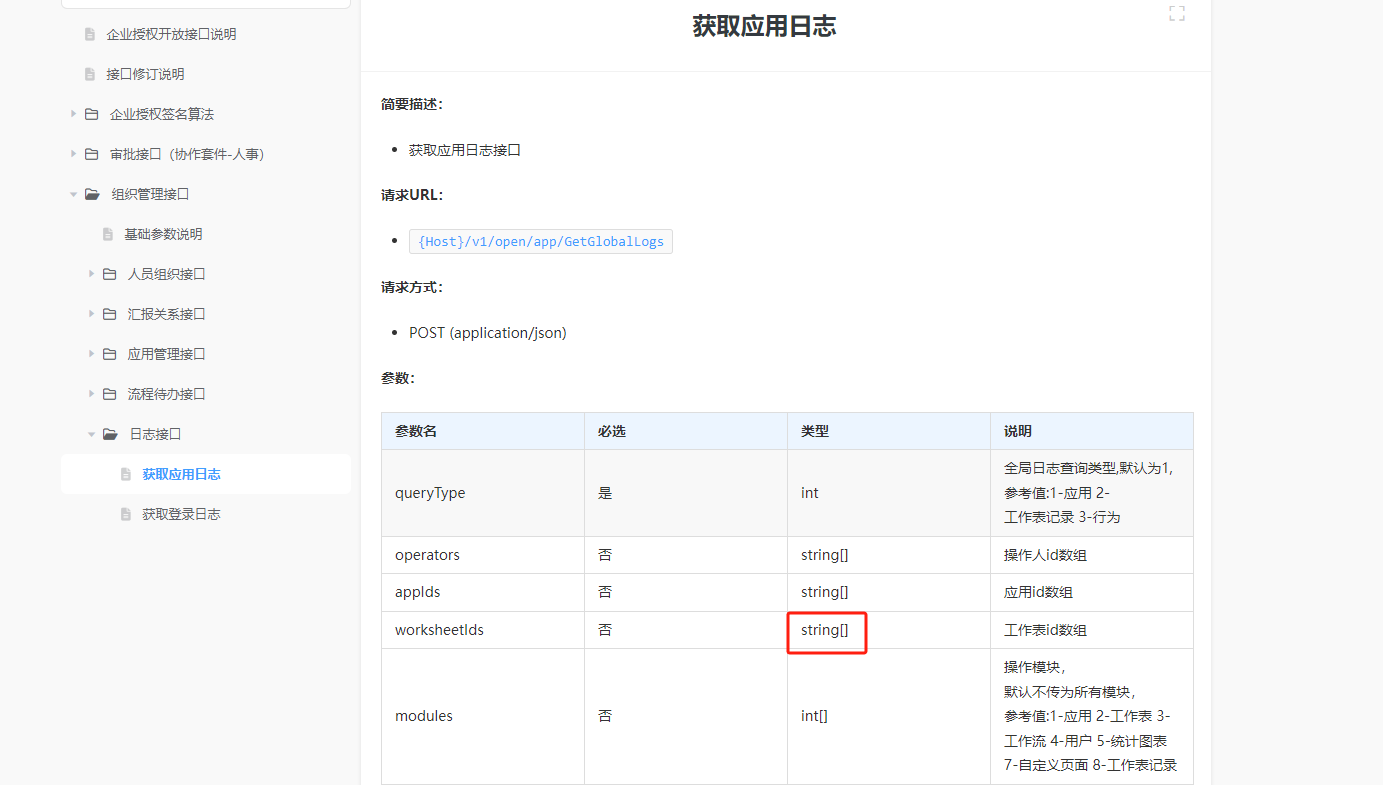This screenshot has width=1383, height=785.
Task: Open the 接口修订说明 document link
Action: point(145,74)
